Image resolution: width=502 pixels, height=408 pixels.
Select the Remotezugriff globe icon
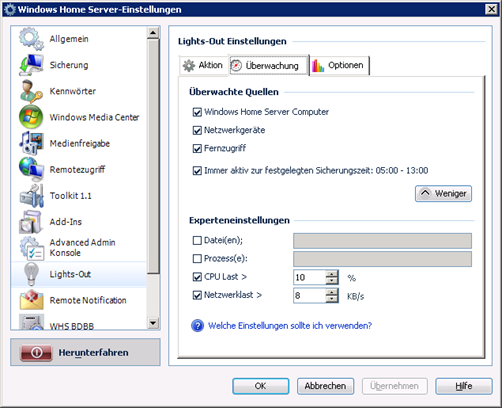[31, 169]
